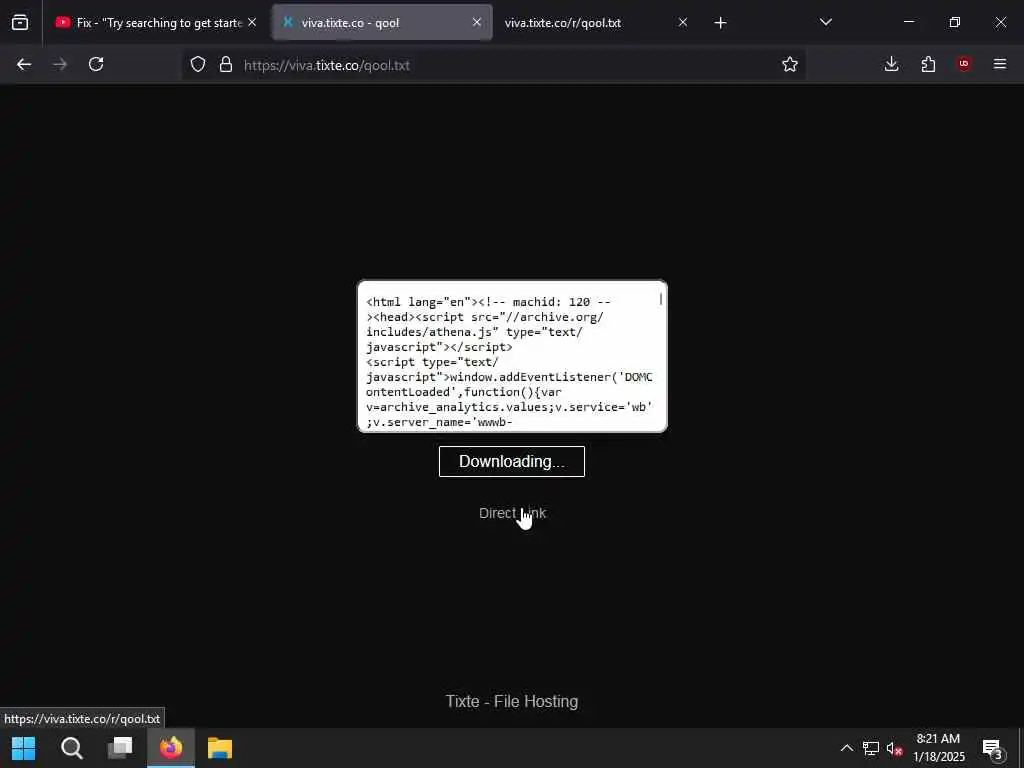Screen dimensions: 1024x768
Task: Bookmark this page with the star
Action: [790, 64]
